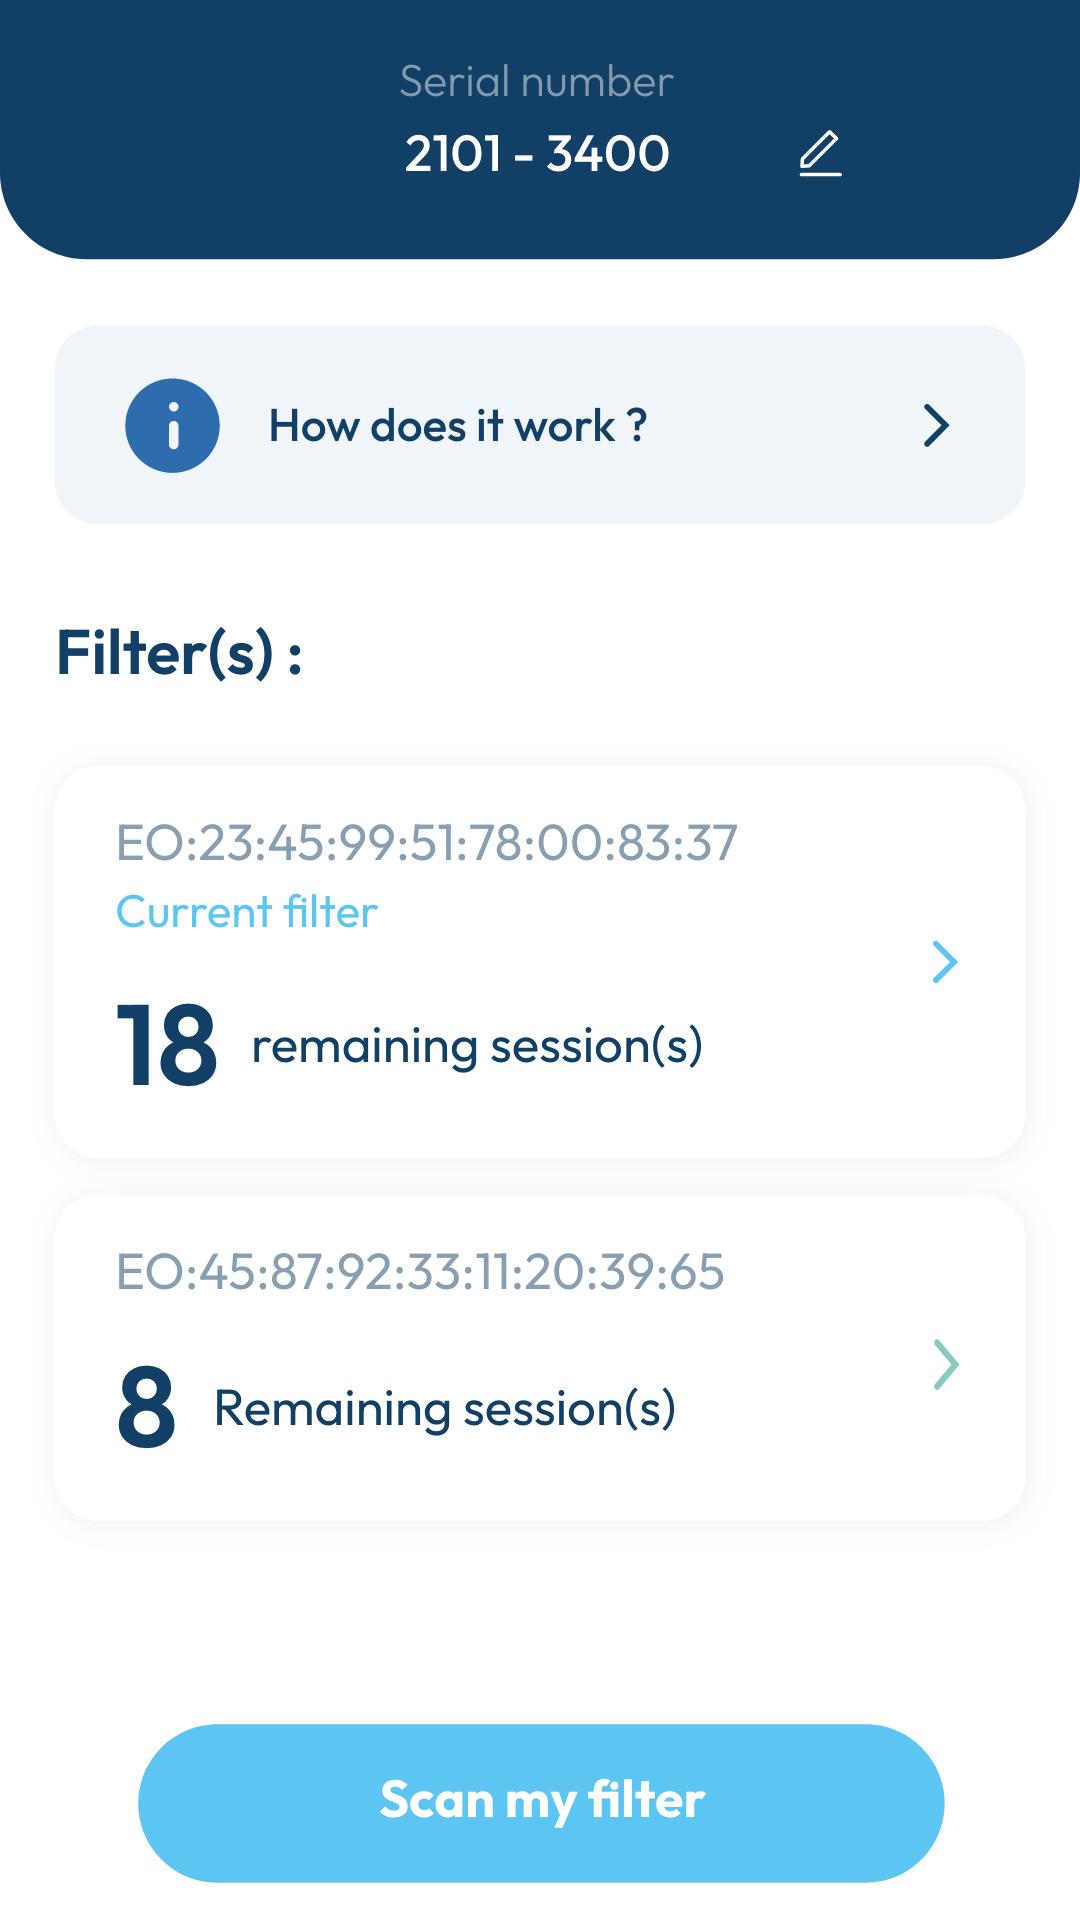Tap the Filter(s) section heading

click(x=180, y=653)
